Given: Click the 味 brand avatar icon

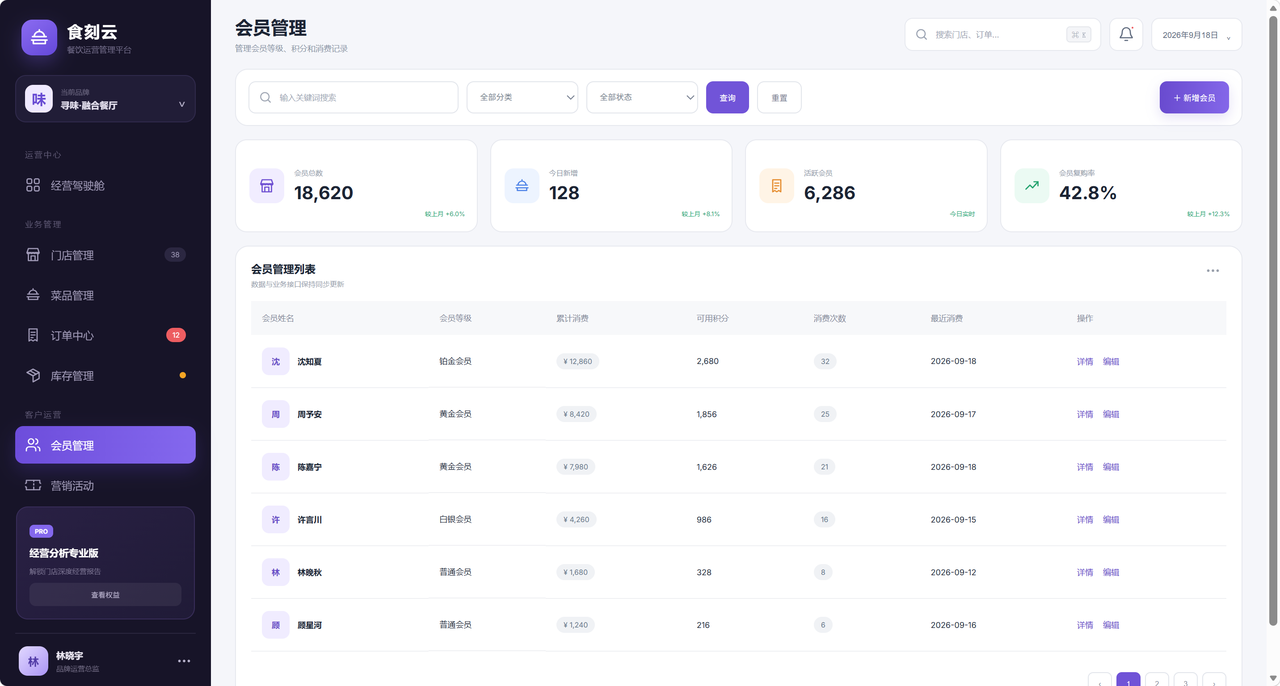Looking at the screenshot, I should (x=39, y=99).
